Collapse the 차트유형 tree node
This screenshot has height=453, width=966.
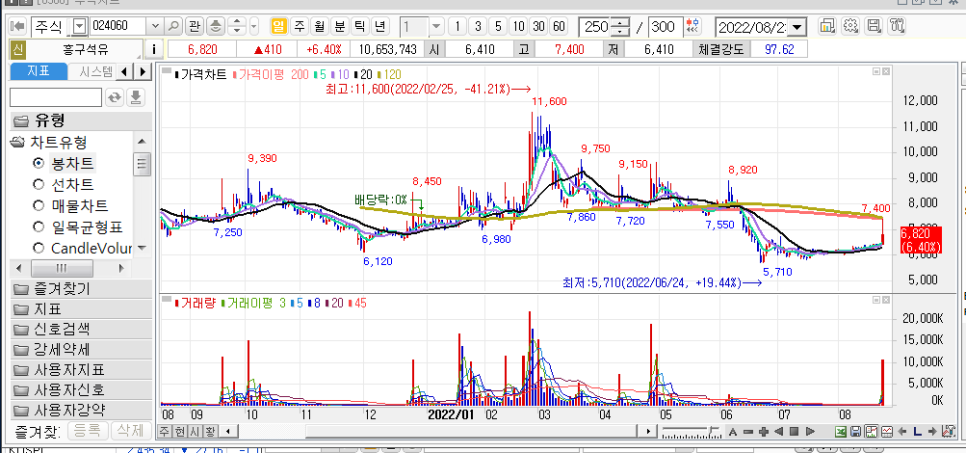[18, 142]
